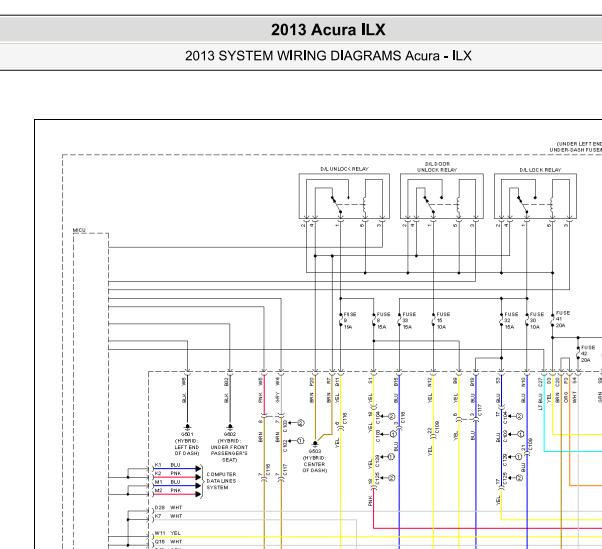Click the D/L UNLOCK RELAY switch contact symbol
The height and width of the screenshot is (549, 602).
[x=336, y=205]
